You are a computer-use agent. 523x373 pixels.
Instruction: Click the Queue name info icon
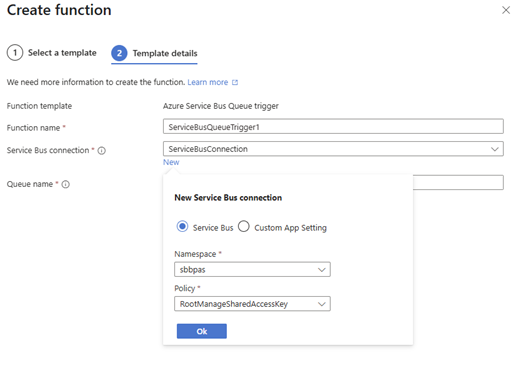click(x=66, y=184)
